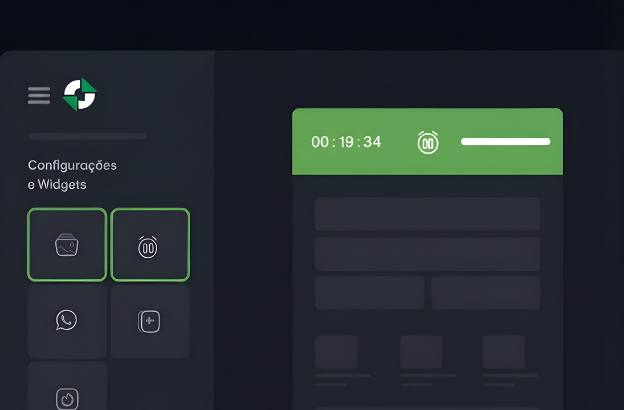Click the alarm clock icon in the green banner
Screen dimensions: 624x410
(428, 142)
